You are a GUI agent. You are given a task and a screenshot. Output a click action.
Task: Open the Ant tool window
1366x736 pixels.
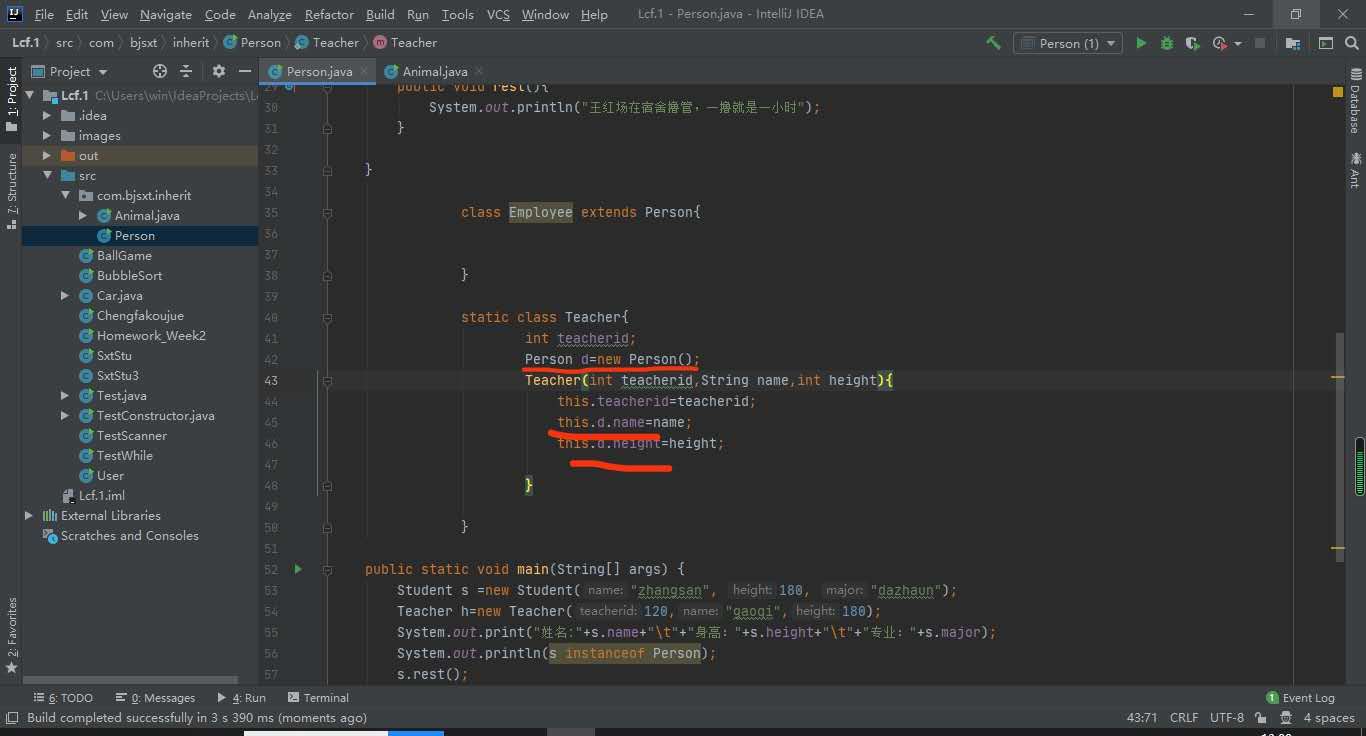pyautogui.click(x=1354, y=170)
